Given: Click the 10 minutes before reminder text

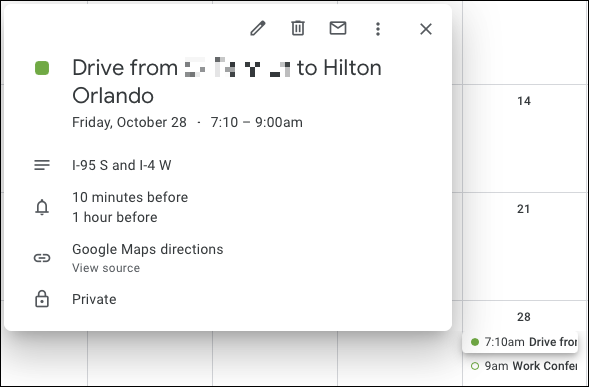Looking at the screenshot, I should [x=130, y=197].
